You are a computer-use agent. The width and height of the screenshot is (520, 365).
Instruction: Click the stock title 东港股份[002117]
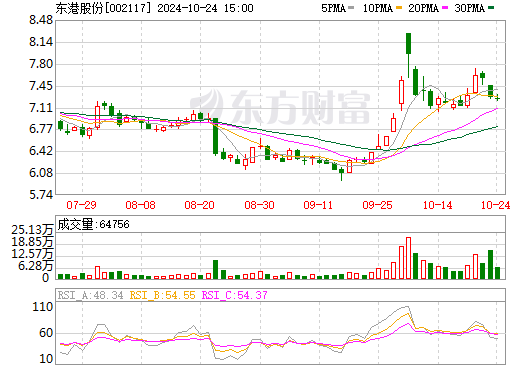coord(104,8)
